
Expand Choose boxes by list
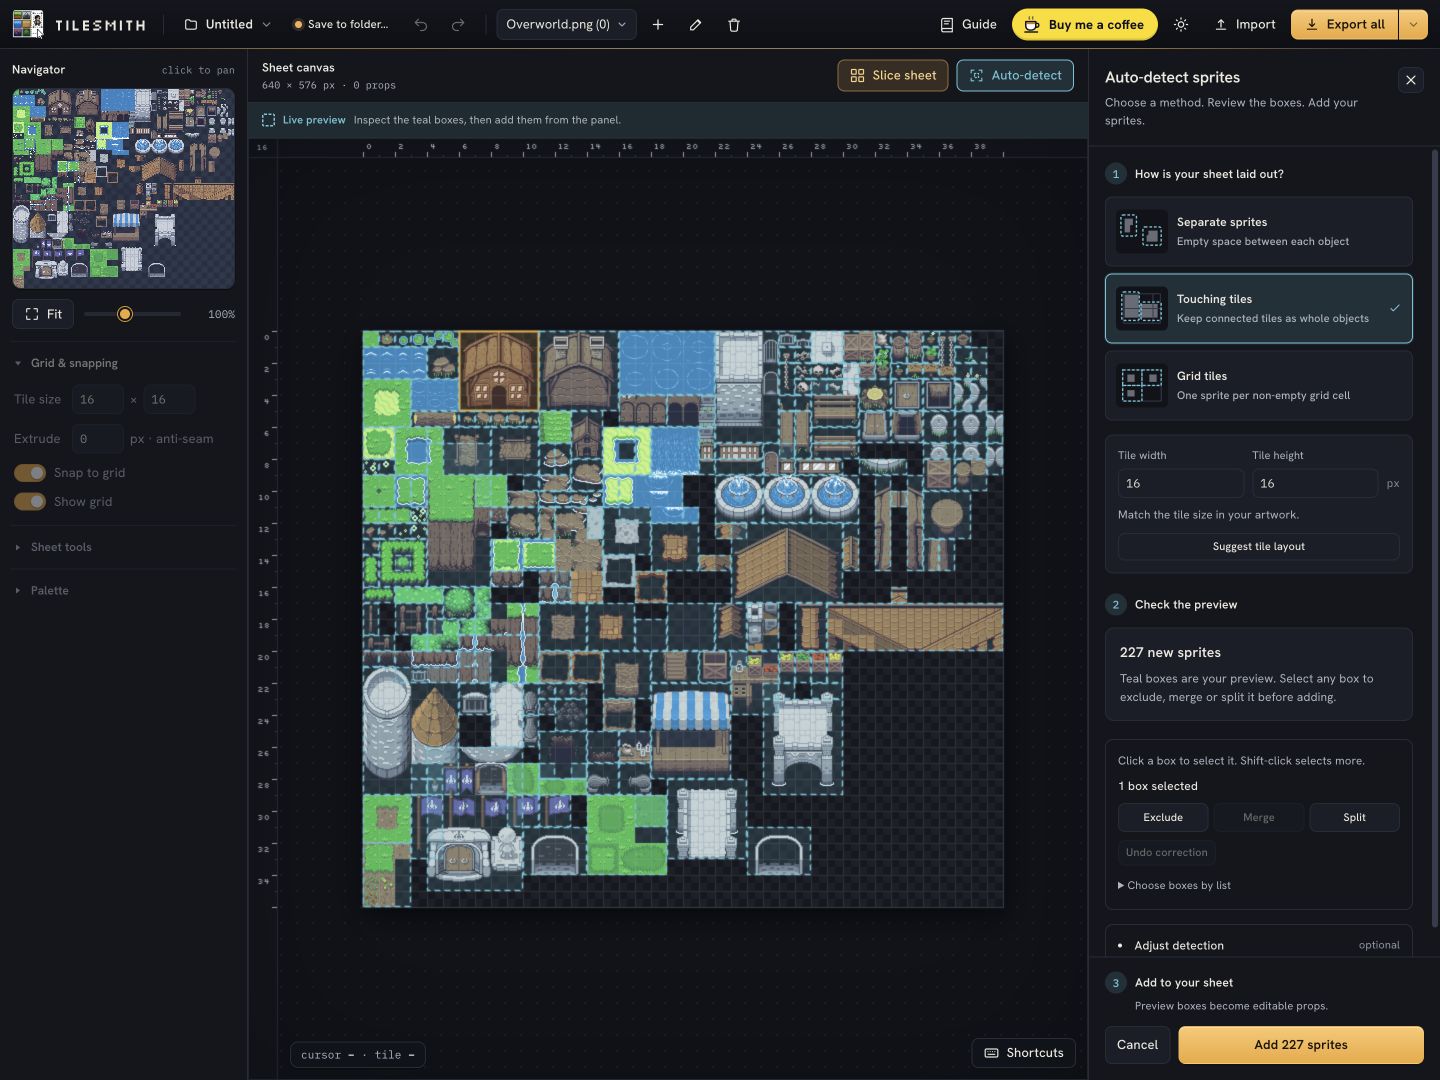1174,885
